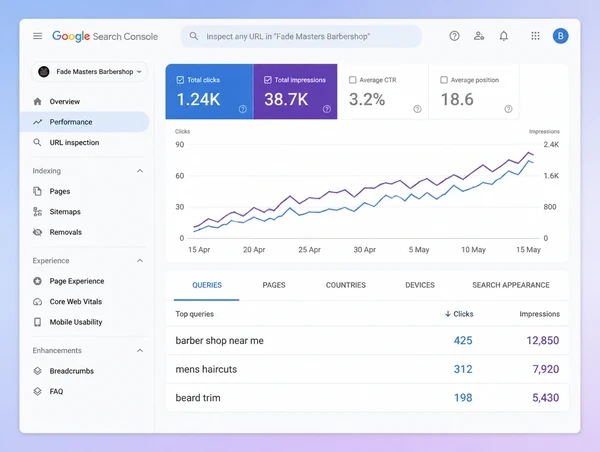Screen dimensions: 600x452
Task: Click the Inspect any URL search field
Action: click(301, 36)
